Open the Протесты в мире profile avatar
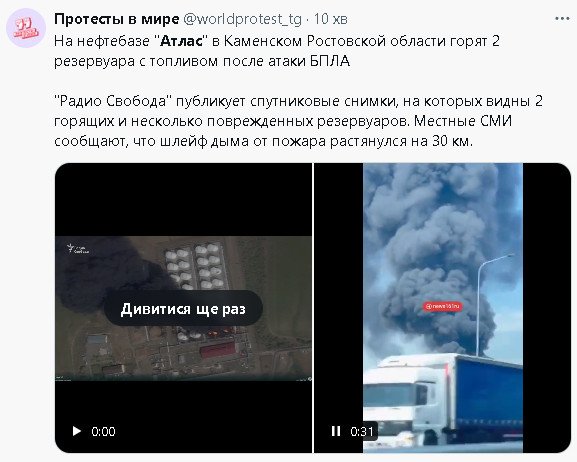 26,28
